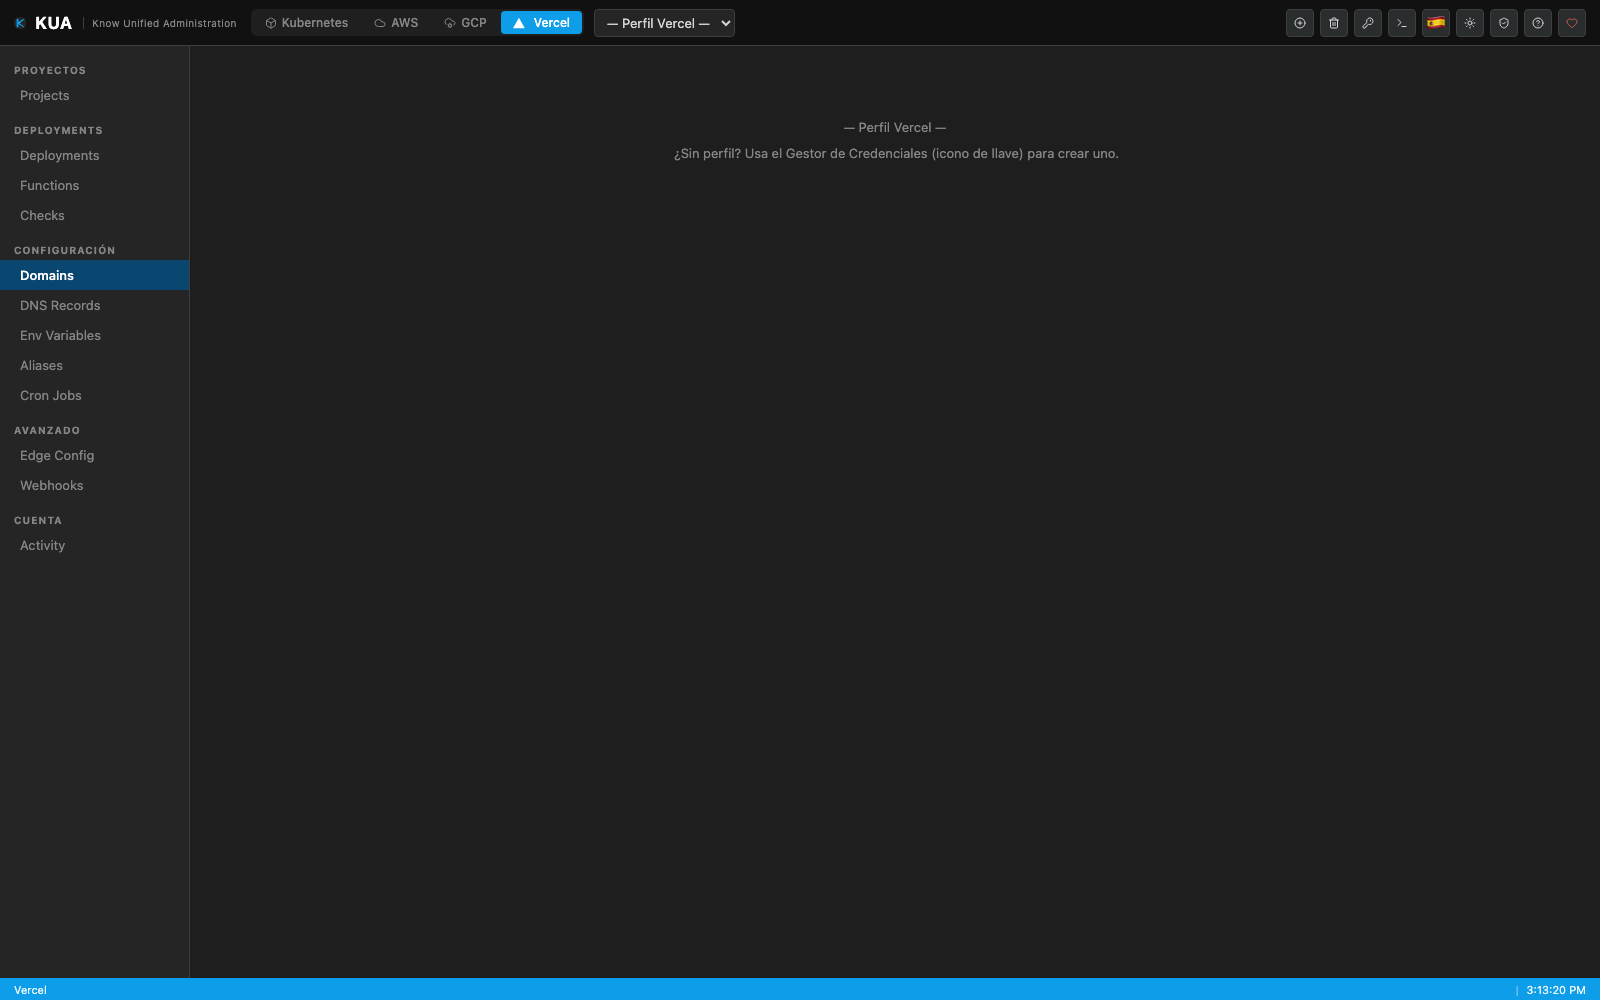Image resolution: width=1600 pixels, height=1000 pixels.
Task: Click the trash can delete icon
Action: [1334, 23]
